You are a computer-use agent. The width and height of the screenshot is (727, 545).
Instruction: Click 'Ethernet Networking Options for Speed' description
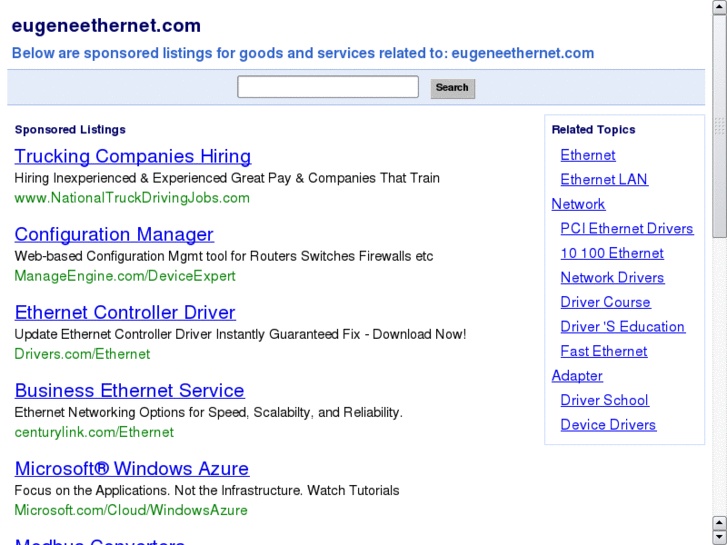[209, 412]
